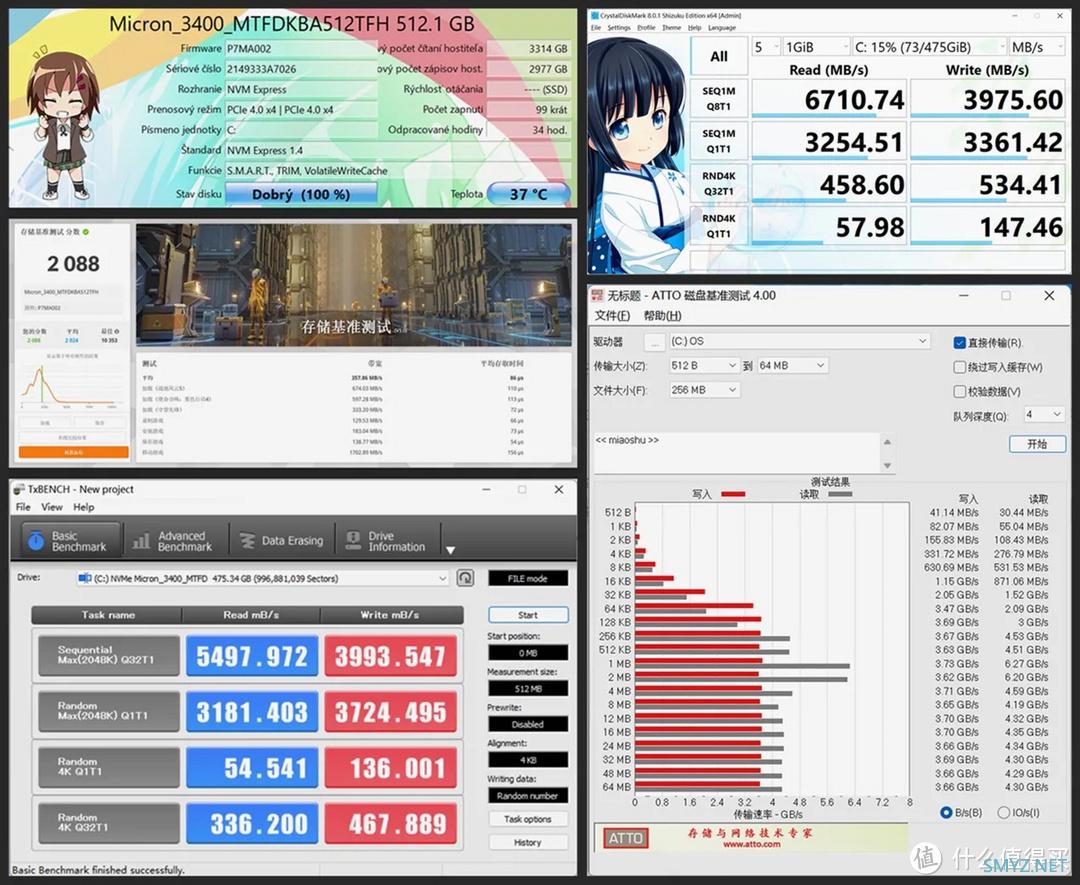Screen dimensions: 1080x885
Task: Run All tests in CrystalDiskMark
Action: (719, 56)
